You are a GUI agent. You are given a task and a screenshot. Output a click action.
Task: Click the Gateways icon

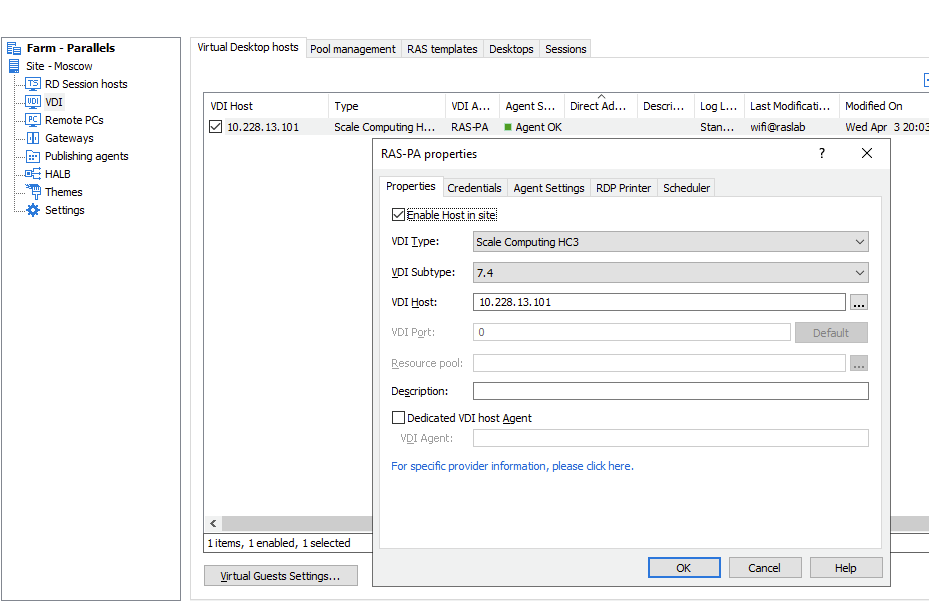33,138
